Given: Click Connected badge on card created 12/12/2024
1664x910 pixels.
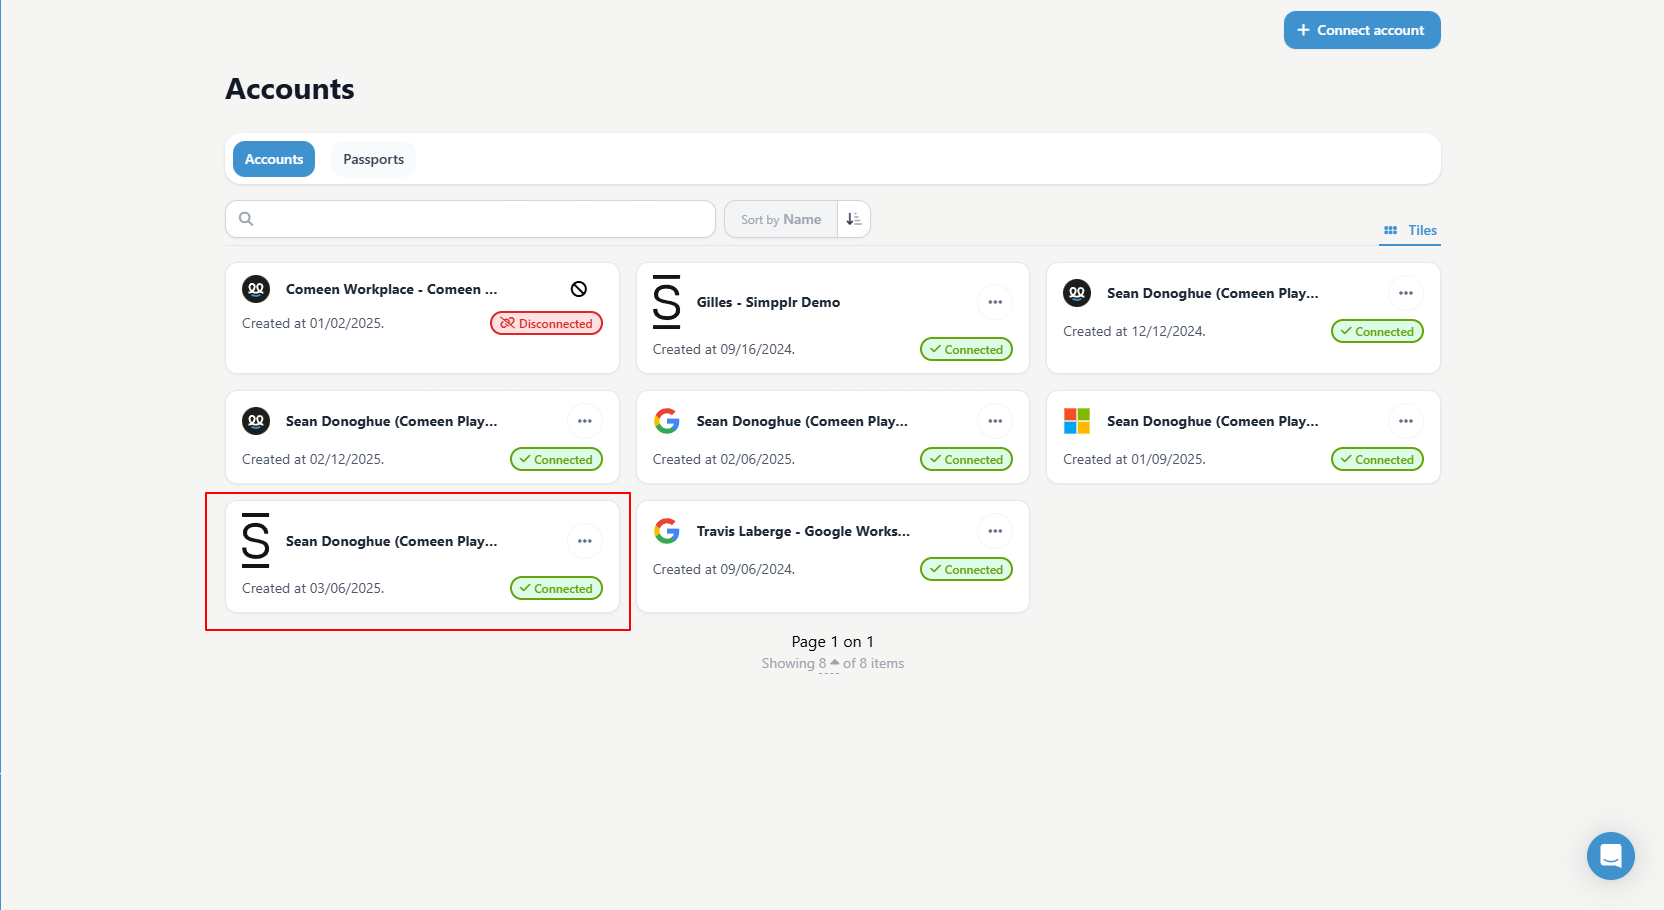Looking at the screenshot, I should point(1377,331).
